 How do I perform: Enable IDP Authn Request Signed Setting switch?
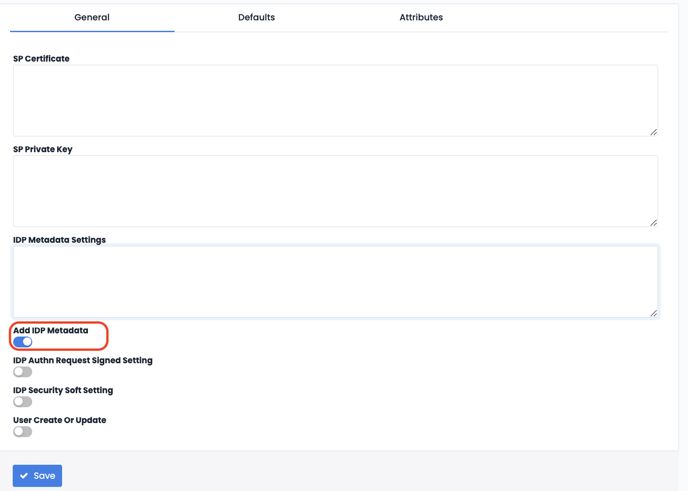point(23,372)
